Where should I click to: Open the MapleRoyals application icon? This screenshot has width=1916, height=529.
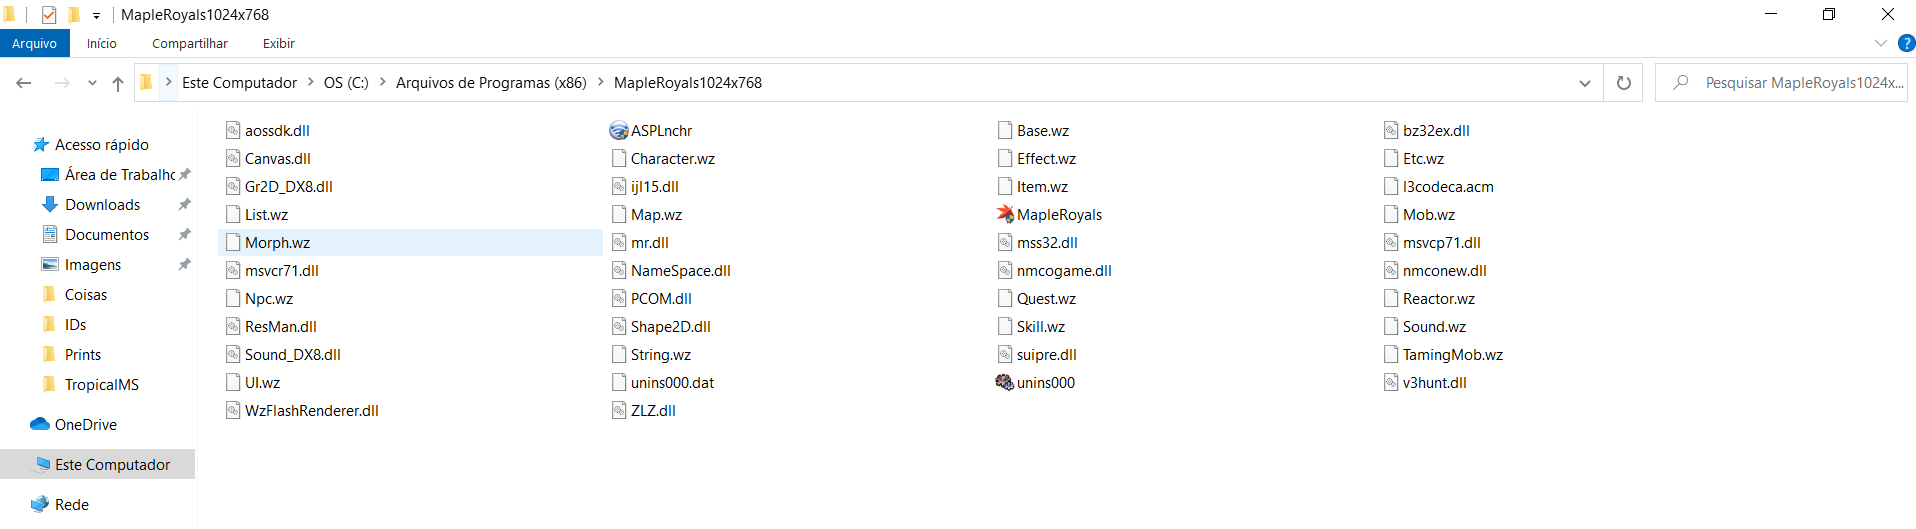pos(1005,214)
